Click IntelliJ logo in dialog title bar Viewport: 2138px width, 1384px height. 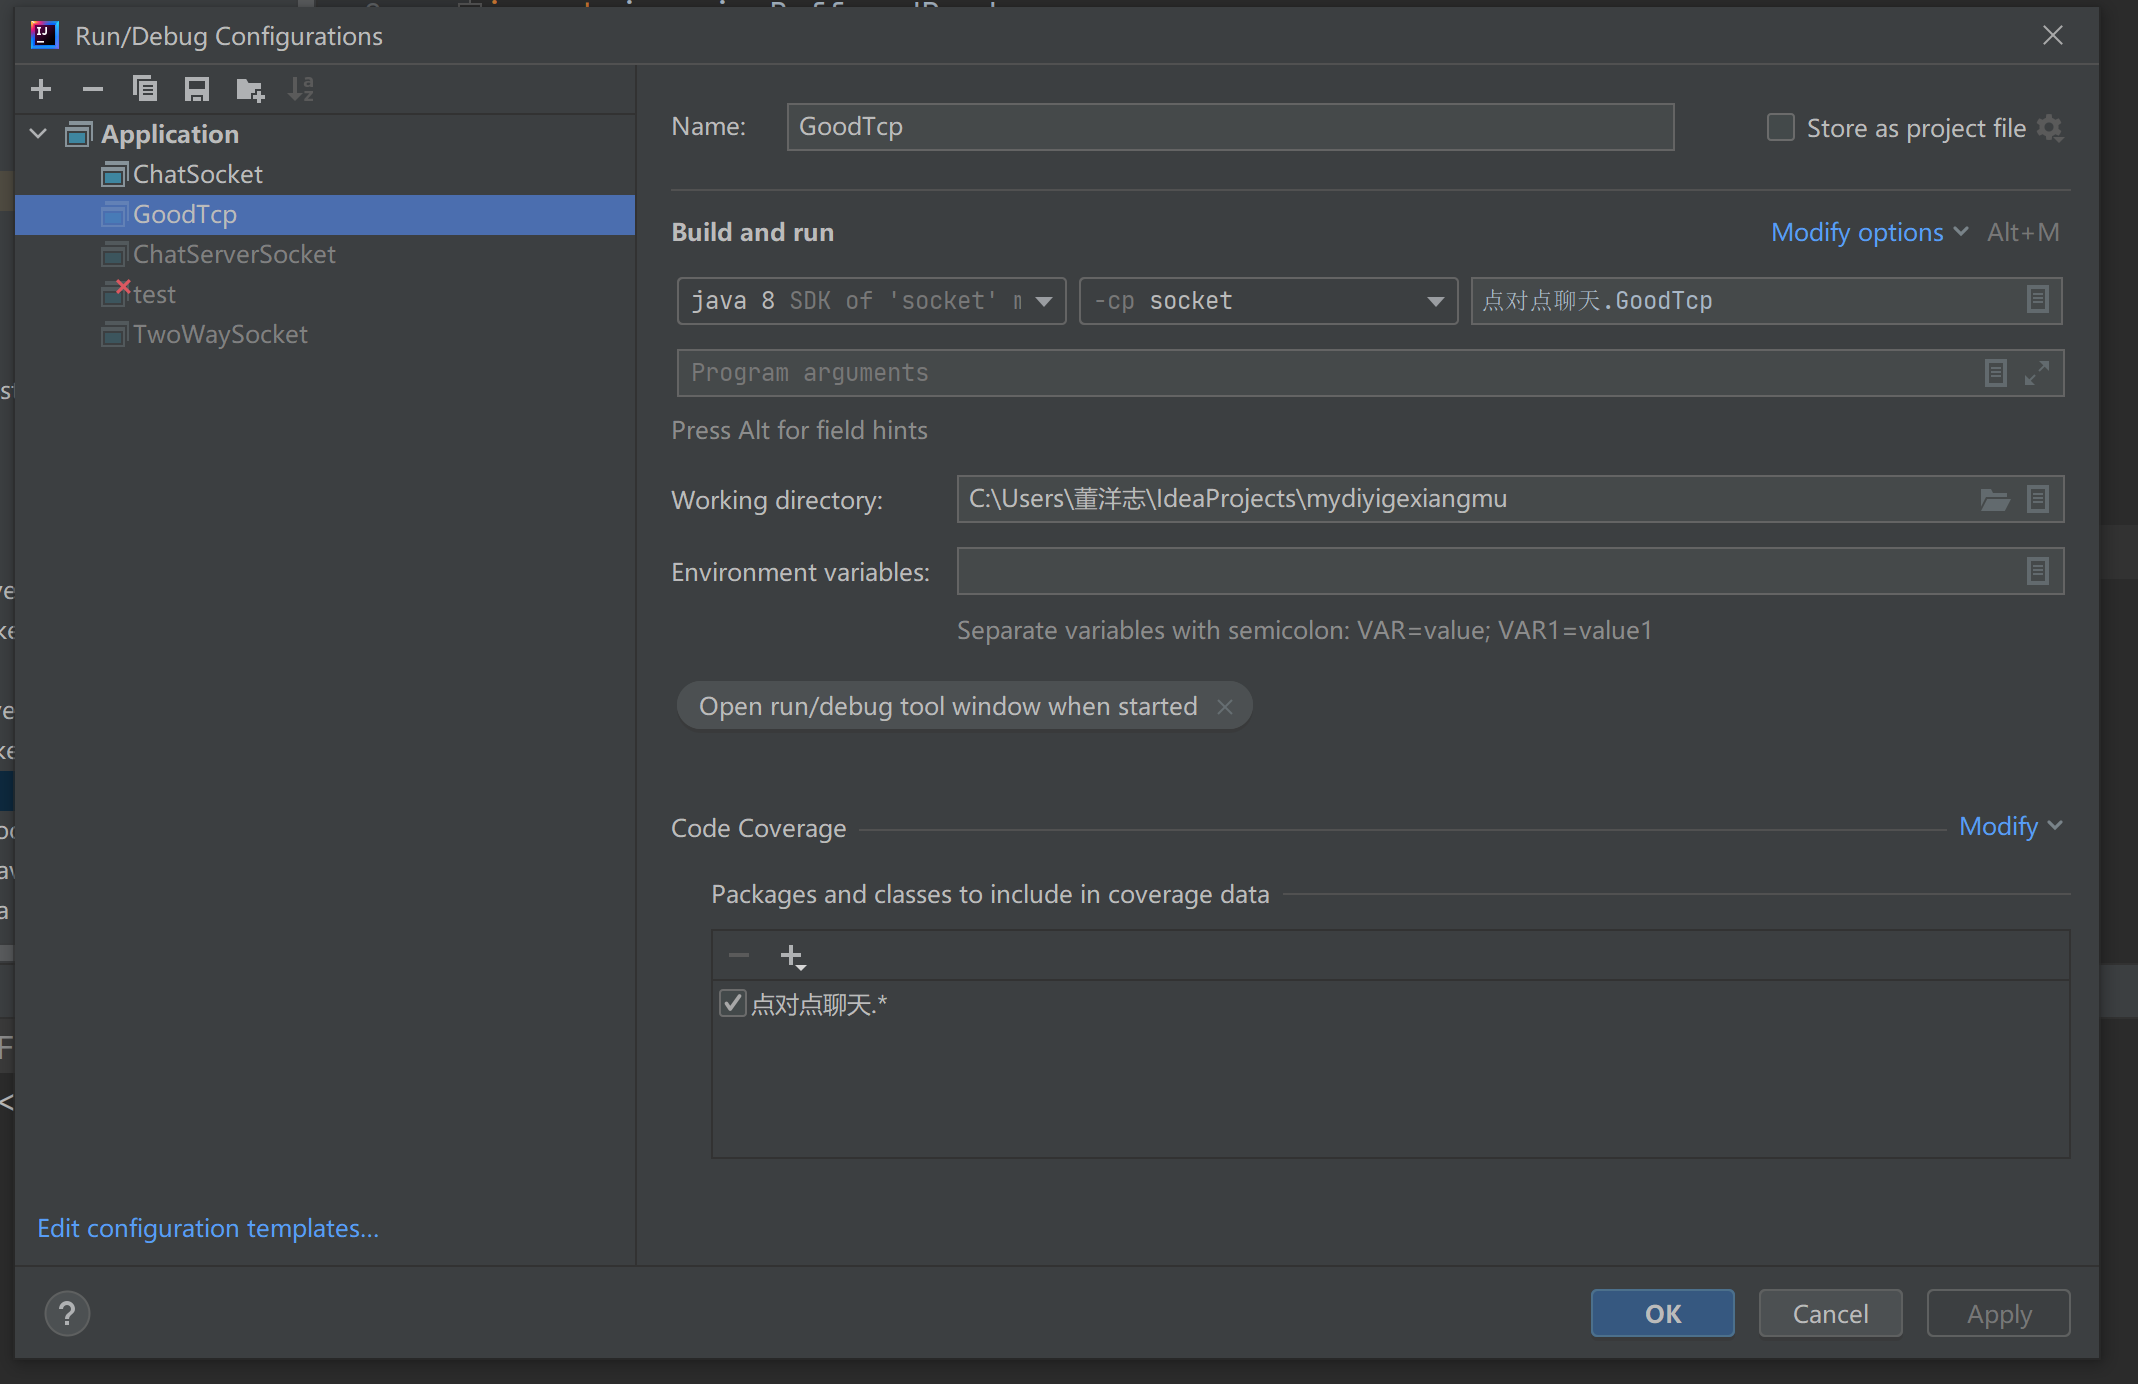coord(45,36)
